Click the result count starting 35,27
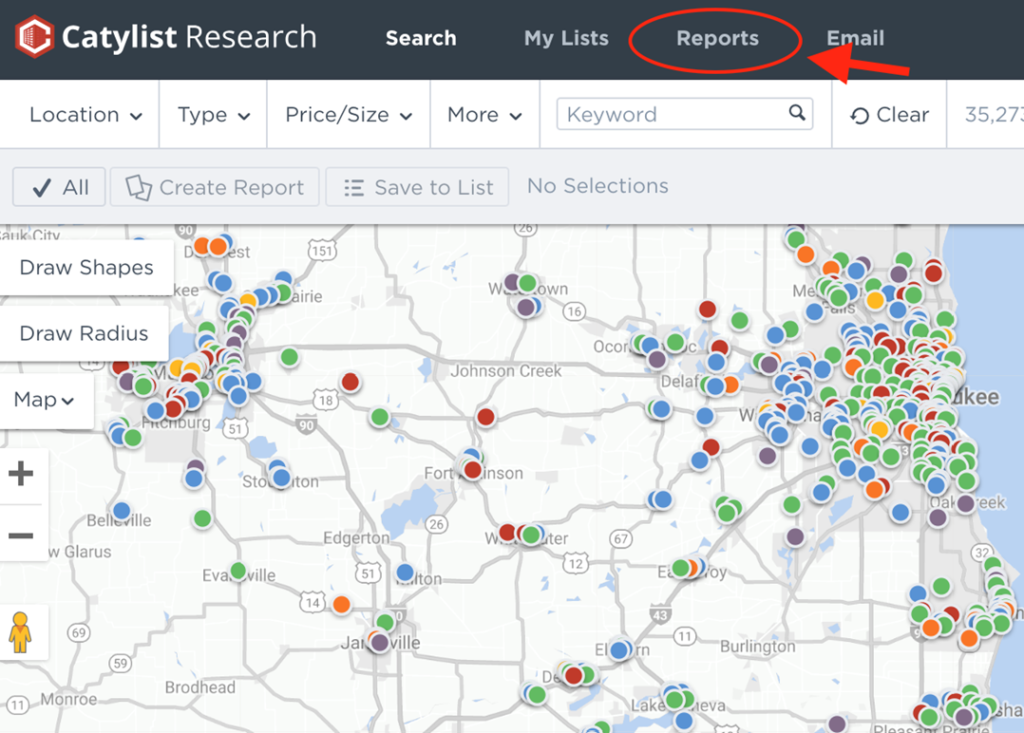This screenshot has width=1024, height=733. 994,115
